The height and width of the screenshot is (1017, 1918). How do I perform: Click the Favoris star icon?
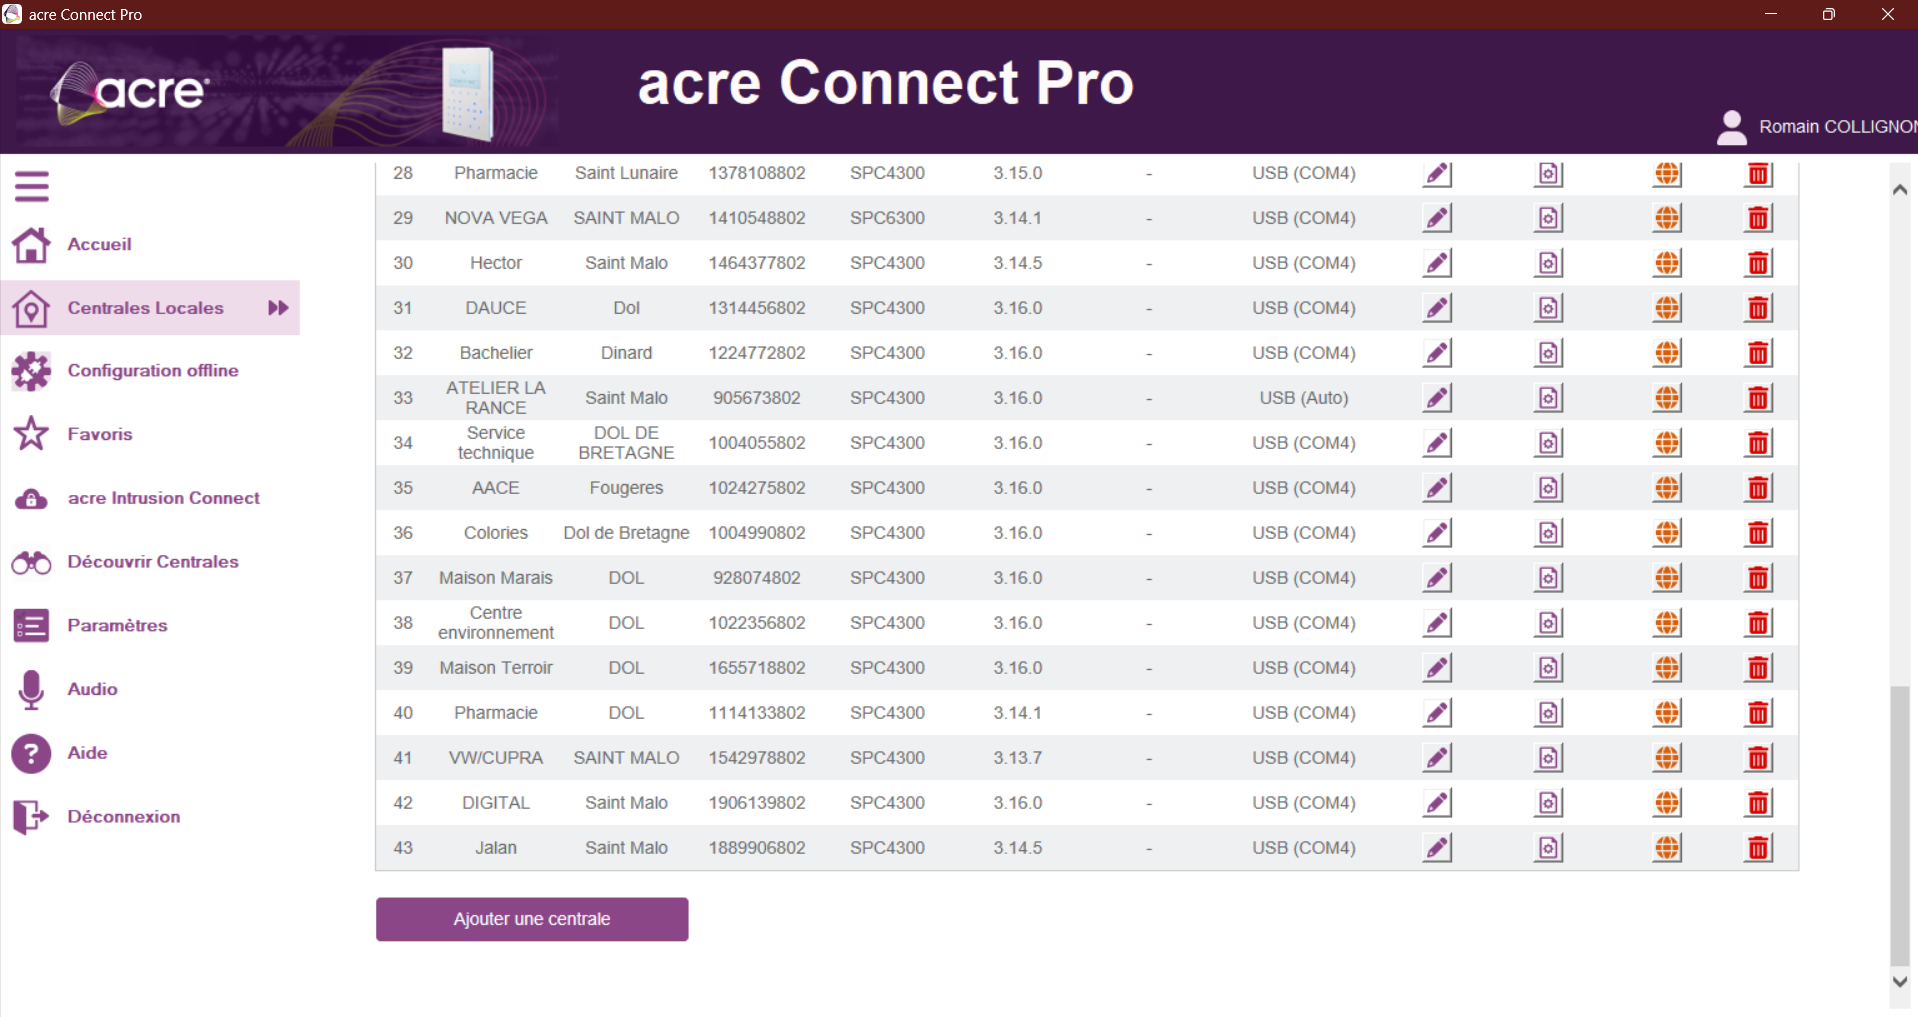[x=31, y=434]
